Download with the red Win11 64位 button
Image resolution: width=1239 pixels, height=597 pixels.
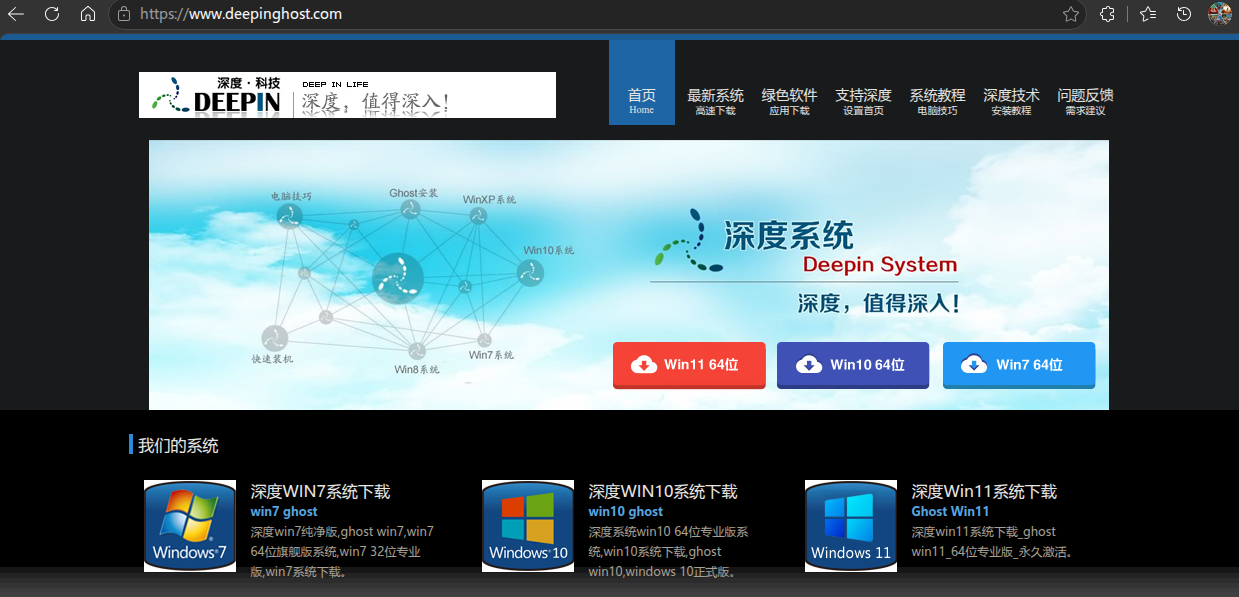point(689,365)
